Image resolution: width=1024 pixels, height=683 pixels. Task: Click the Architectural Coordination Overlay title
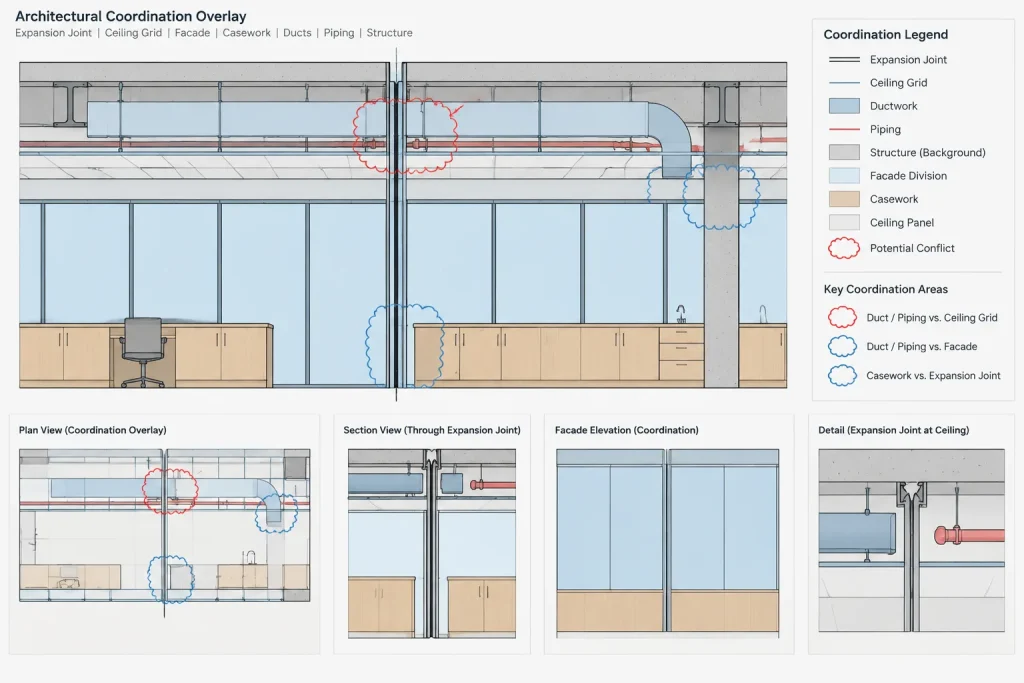tap(131, 16)
